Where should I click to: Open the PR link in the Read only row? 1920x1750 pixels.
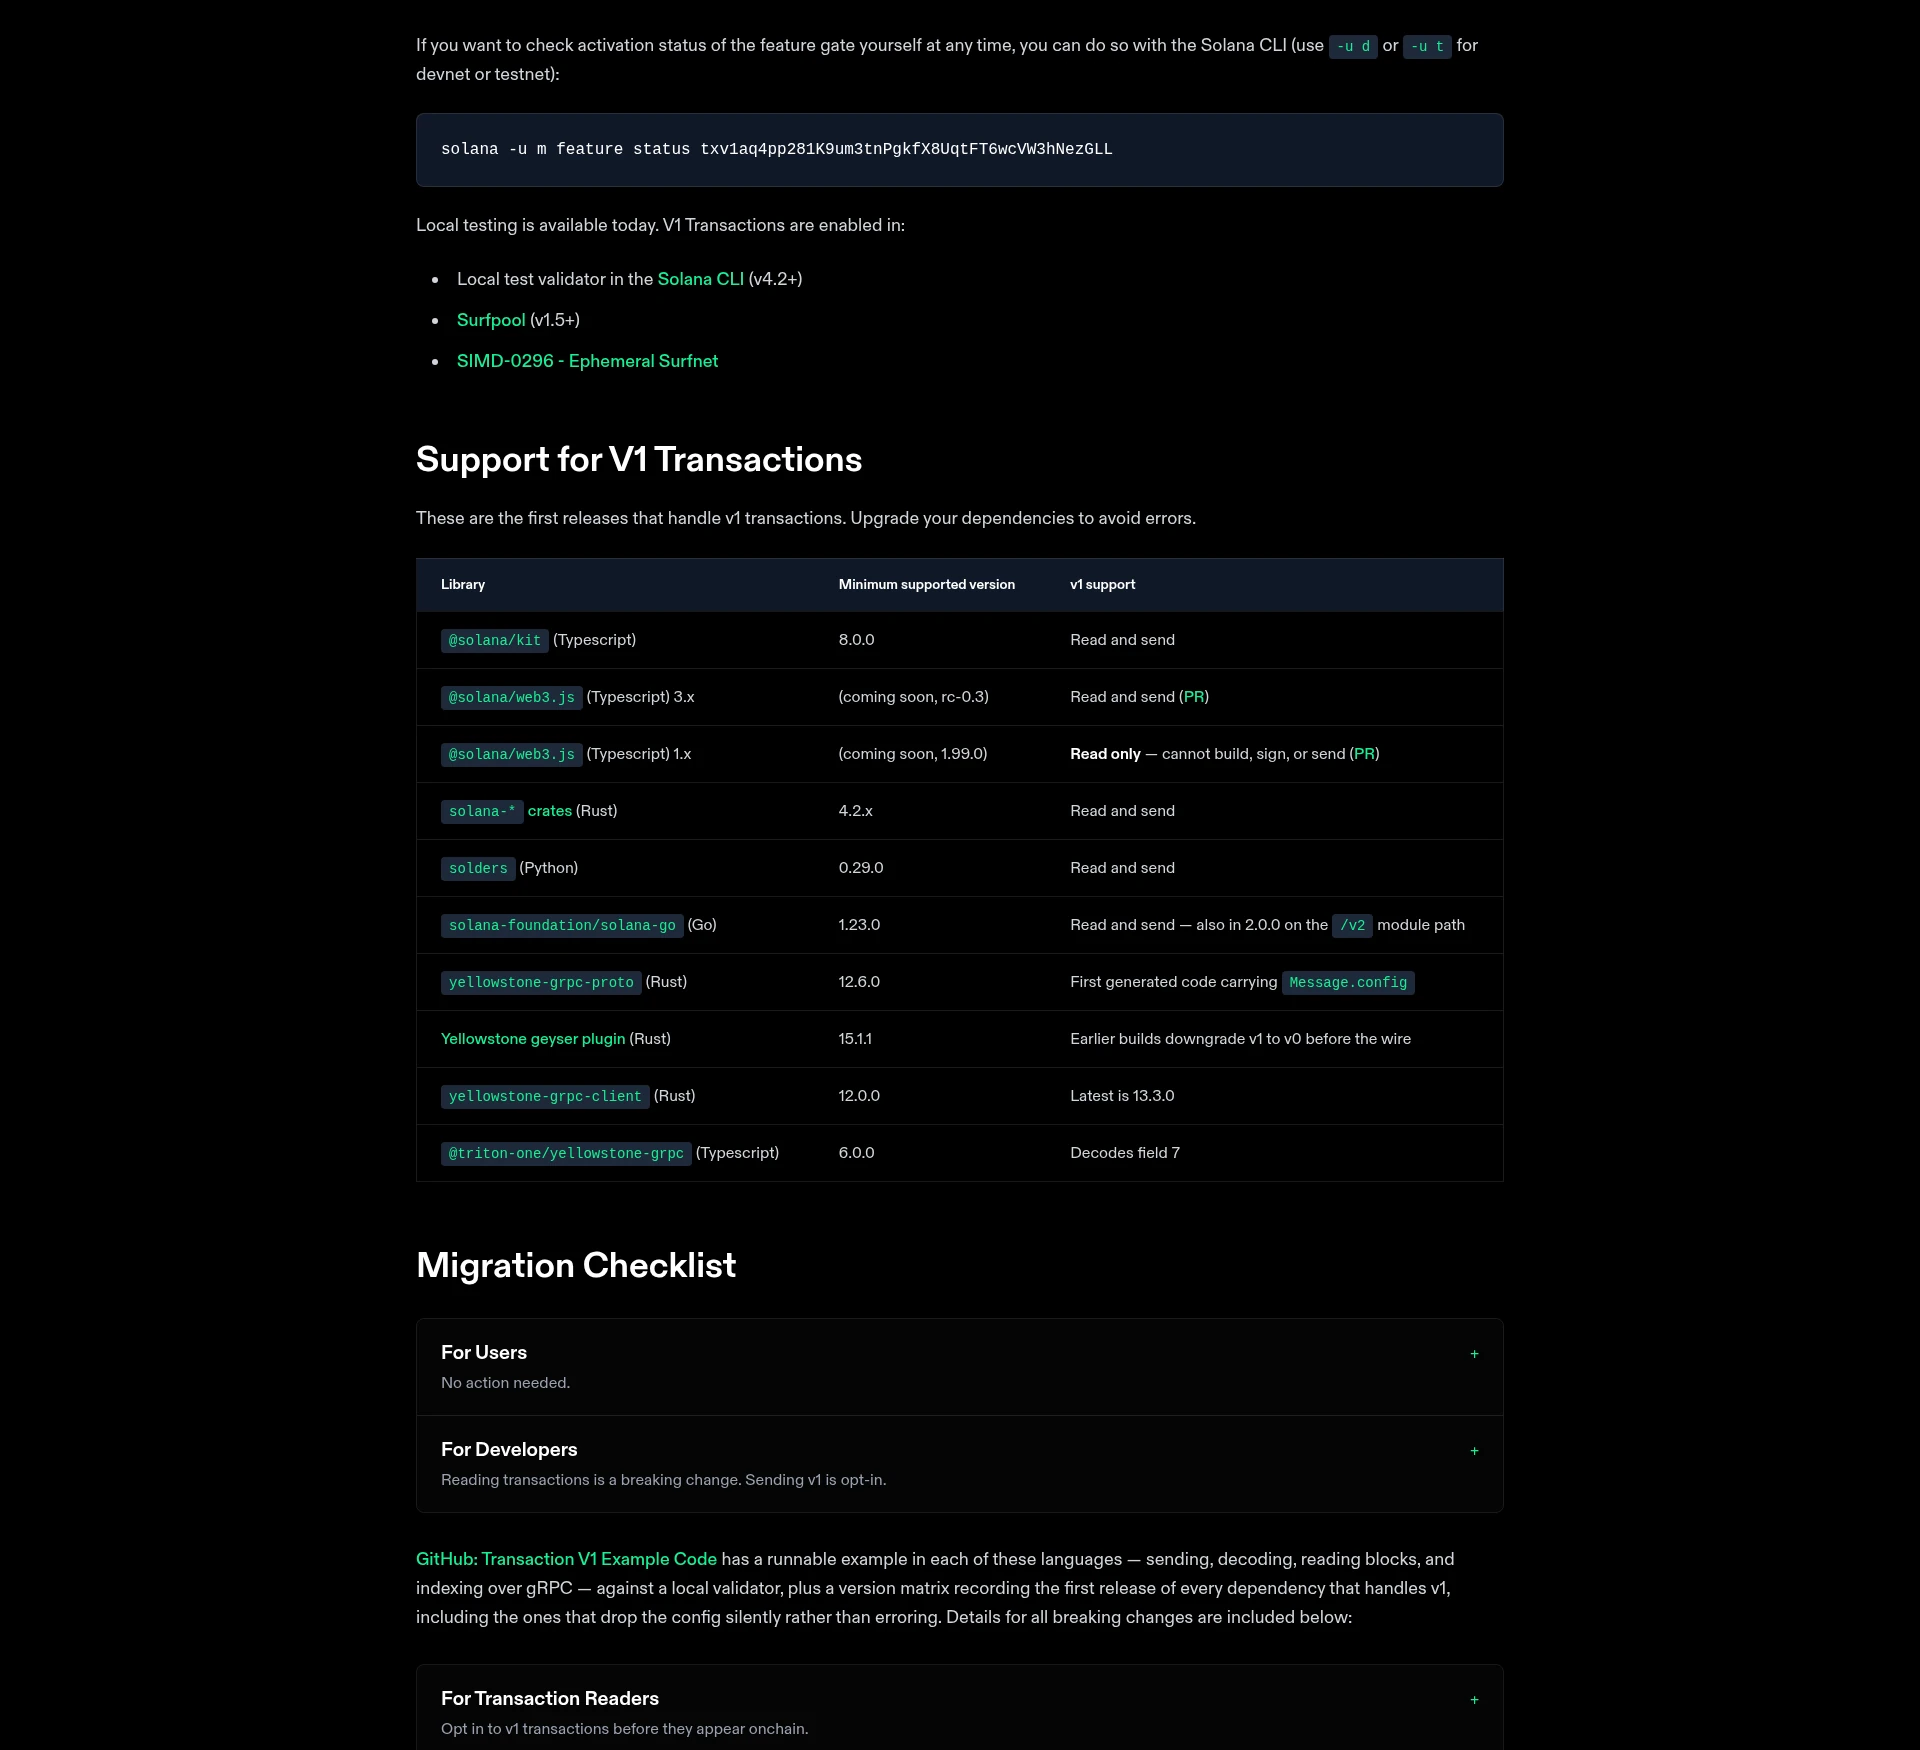pos(1364,754)
